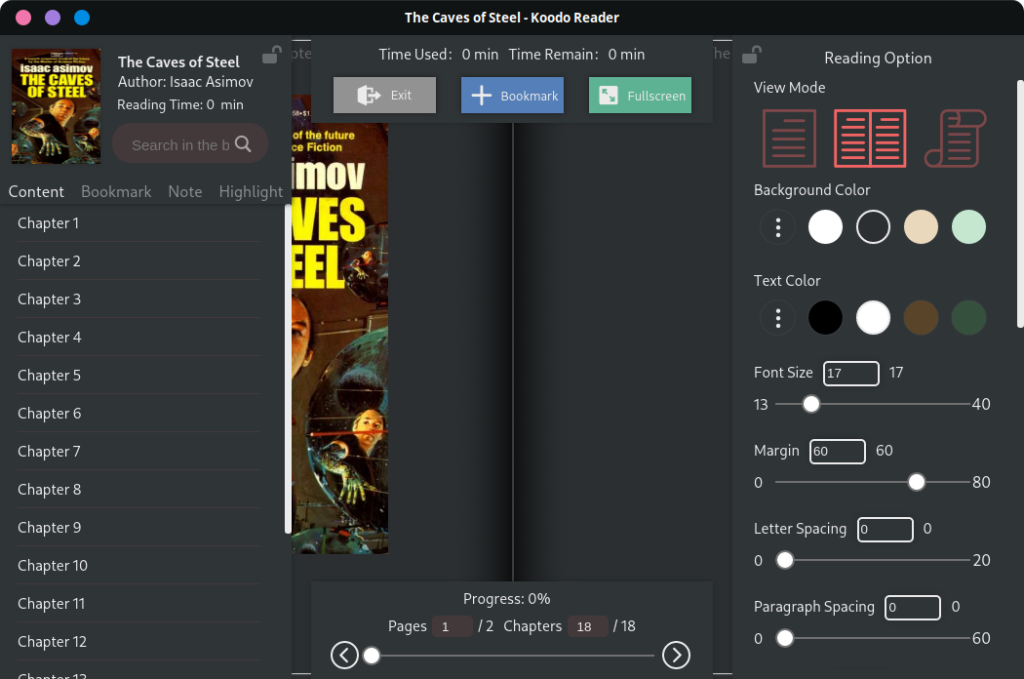Select Chapter 12 in the sidebar

tap(52, 641)
